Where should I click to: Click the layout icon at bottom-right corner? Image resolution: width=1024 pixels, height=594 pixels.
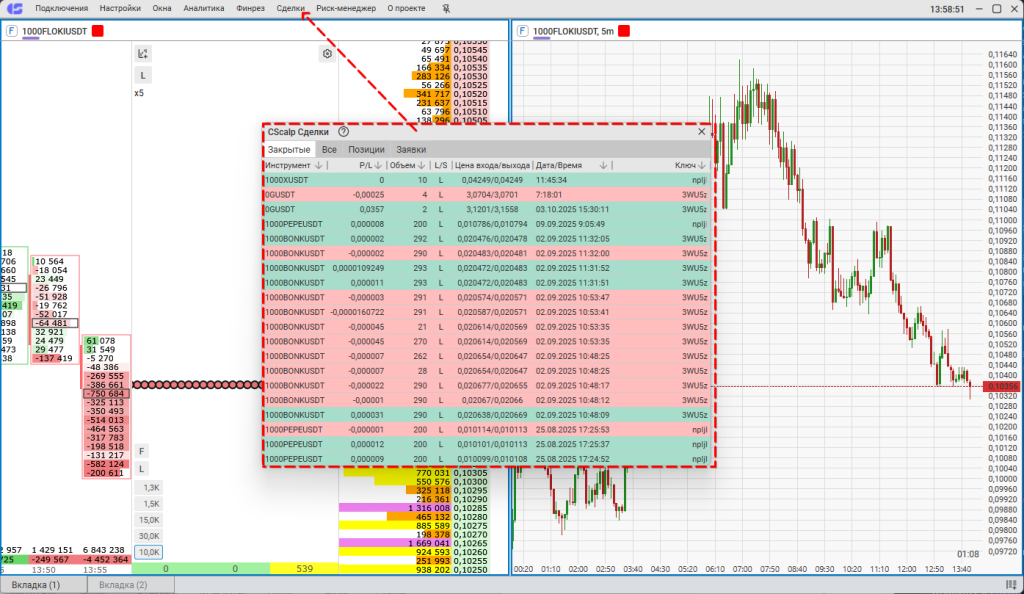tap(1011, 584)
